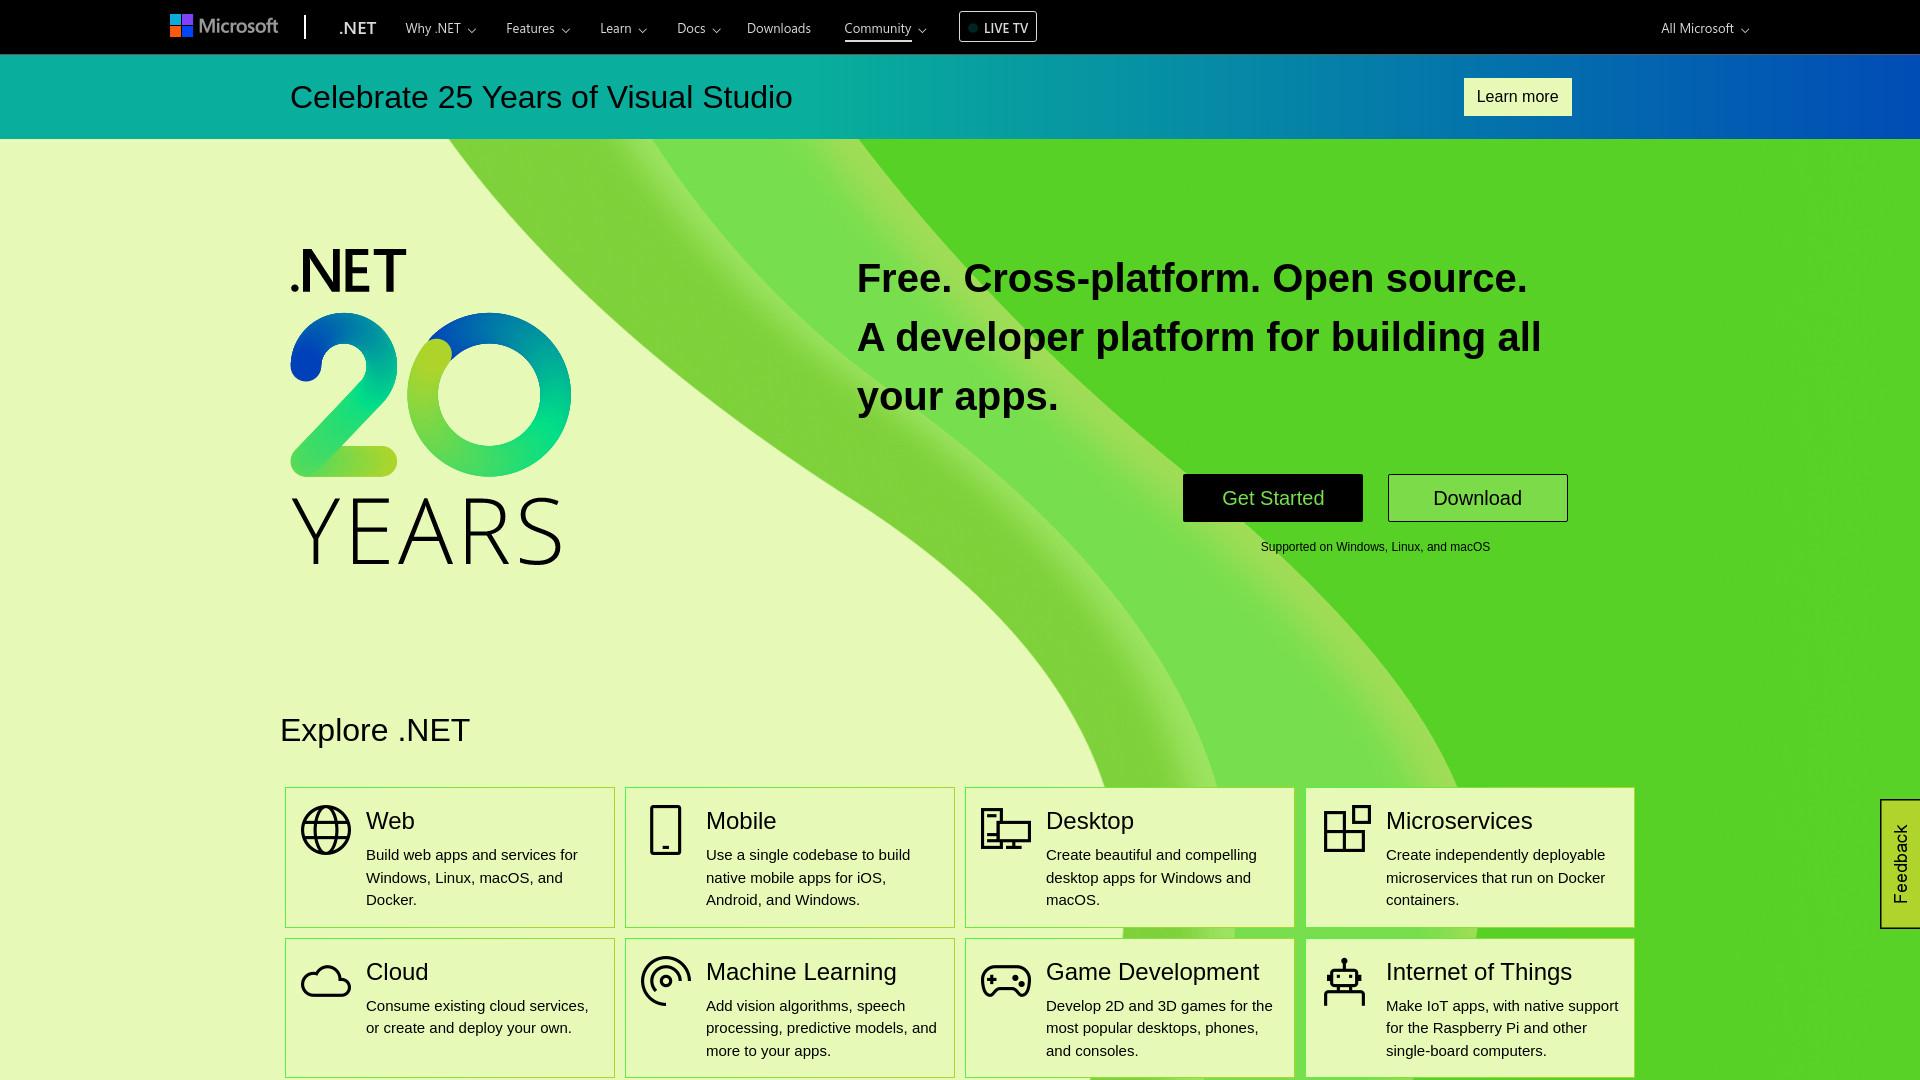Click Learn more in the banner

[1517, 97]
